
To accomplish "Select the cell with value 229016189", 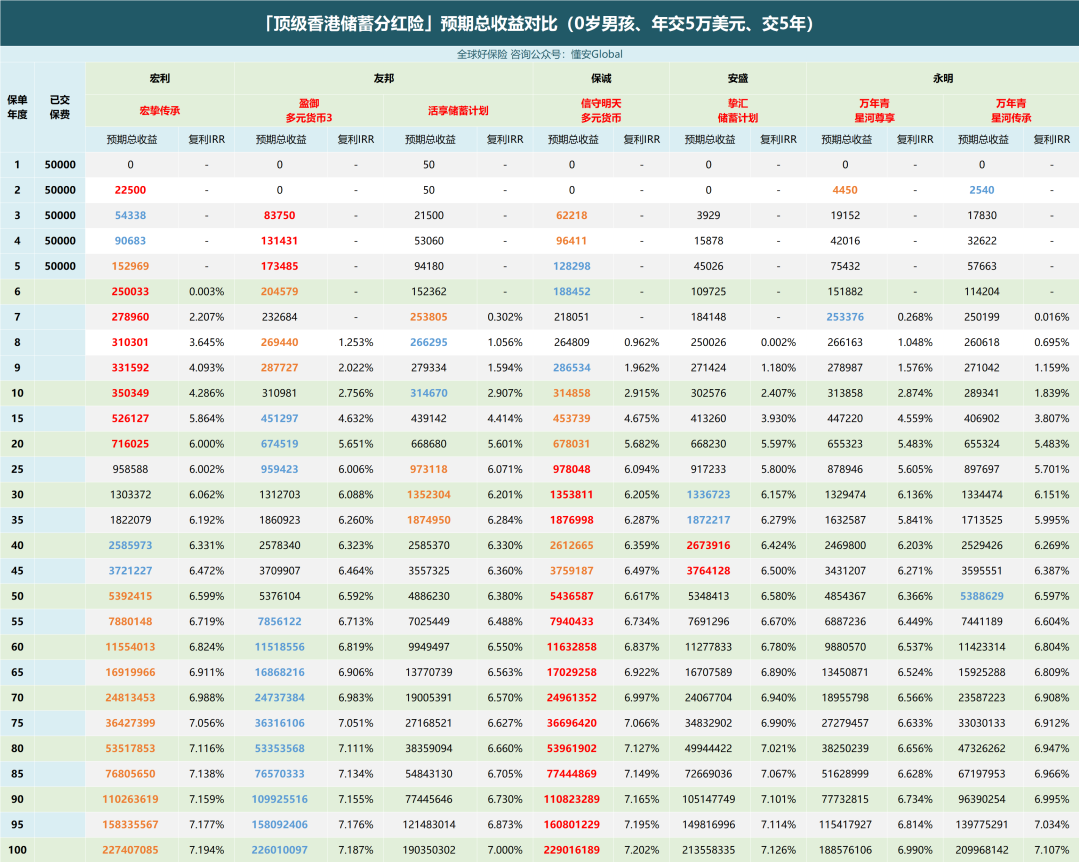I will coord(571,850).
